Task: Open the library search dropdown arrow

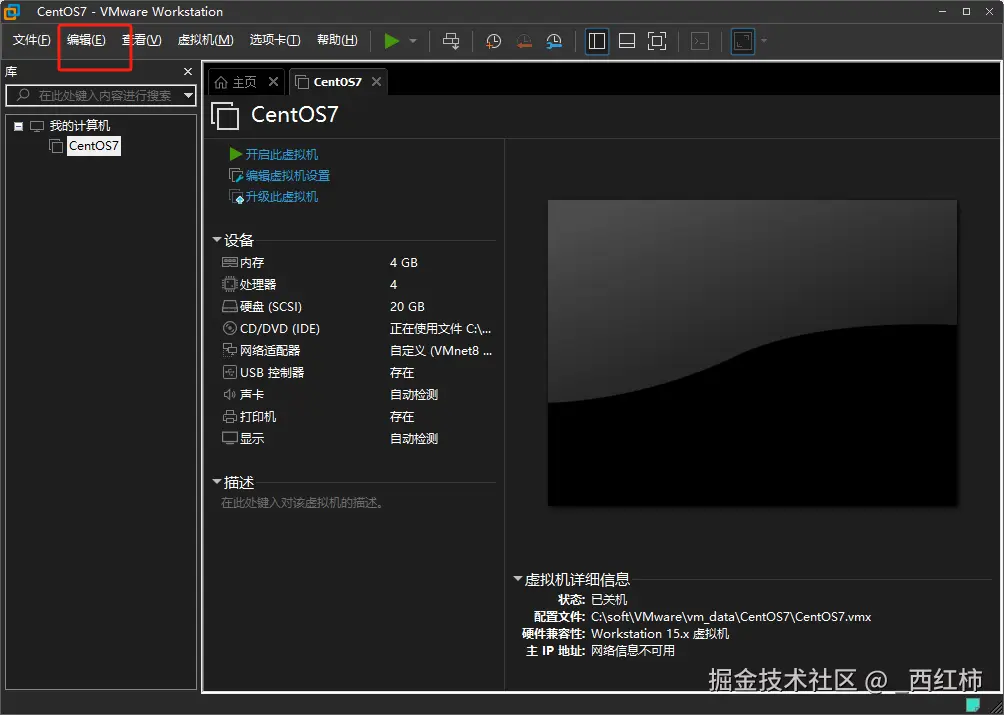Action: click(188, 96)
